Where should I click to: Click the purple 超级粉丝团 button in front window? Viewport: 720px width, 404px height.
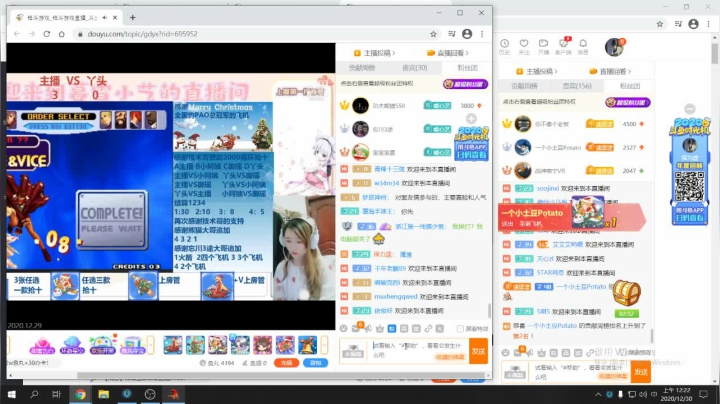465,84
